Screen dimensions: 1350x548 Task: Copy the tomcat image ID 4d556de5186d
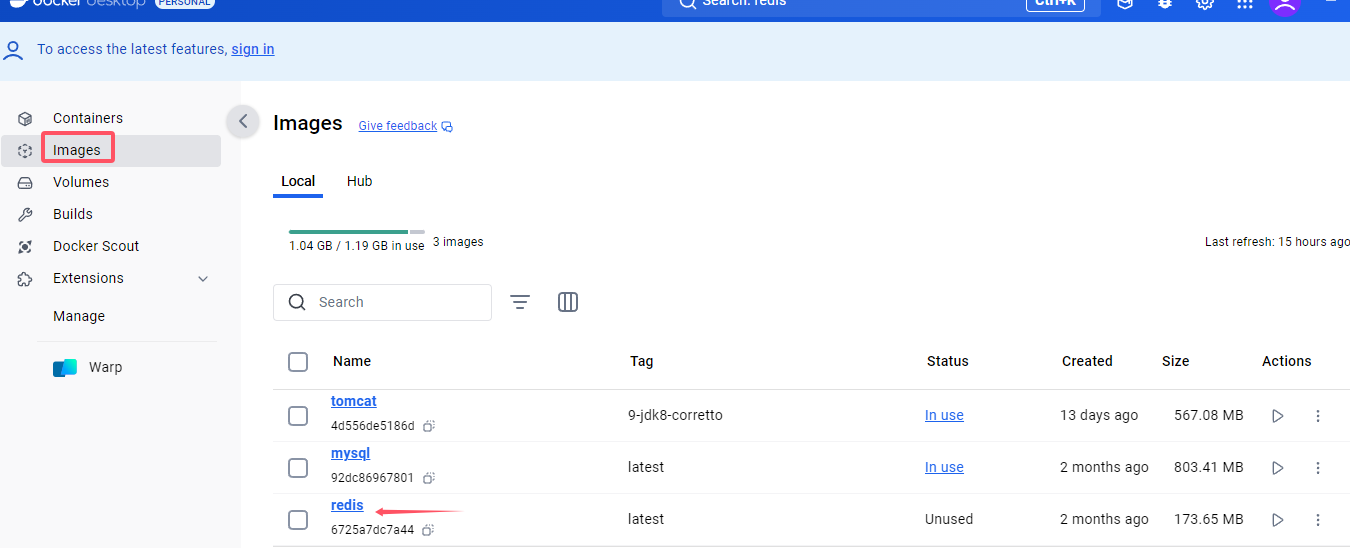428,426
